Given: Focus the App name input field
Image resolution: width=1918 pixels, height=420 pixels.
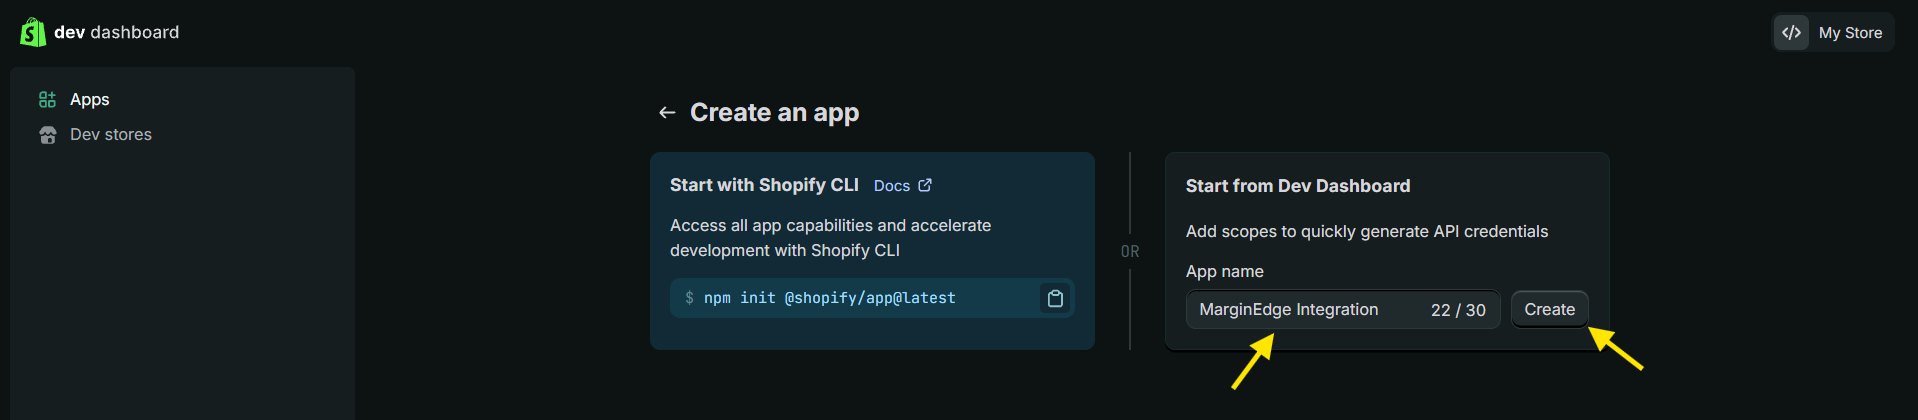Looking at the screenshot, I should [x=1300, y=310].
